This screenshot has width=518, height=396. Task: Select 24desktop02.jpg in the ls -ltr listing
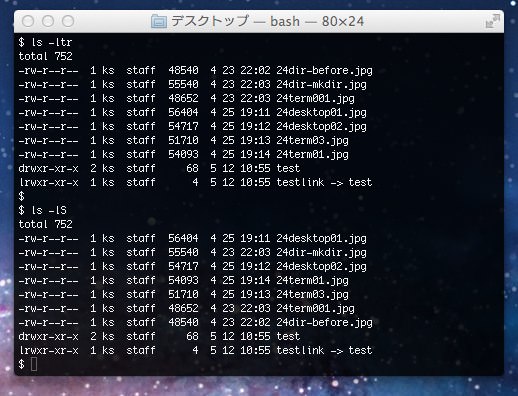[321, 127]
